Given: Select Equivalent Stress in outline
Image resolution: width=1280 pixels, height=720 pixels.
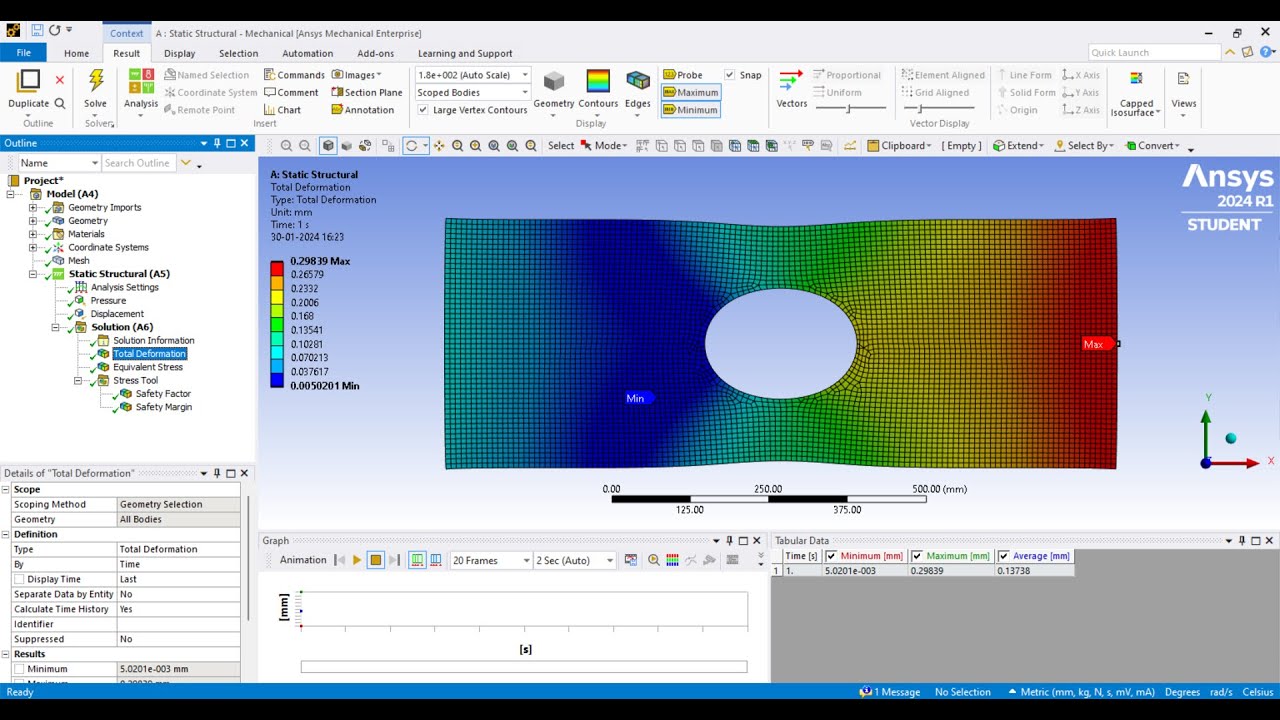Looking at the screenshot, I should click(148, 367).
